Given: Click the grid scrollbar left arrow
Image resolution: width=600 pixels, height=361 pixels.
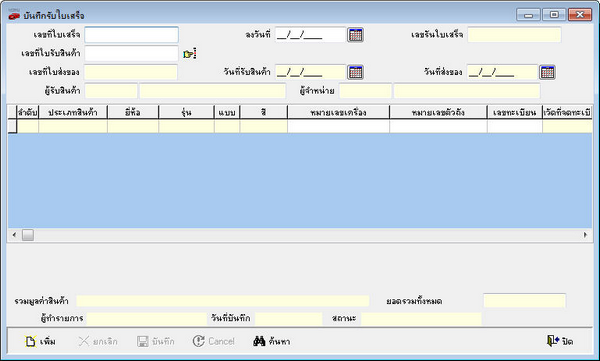Looking at the screenshot, I should tap(14, 235).
